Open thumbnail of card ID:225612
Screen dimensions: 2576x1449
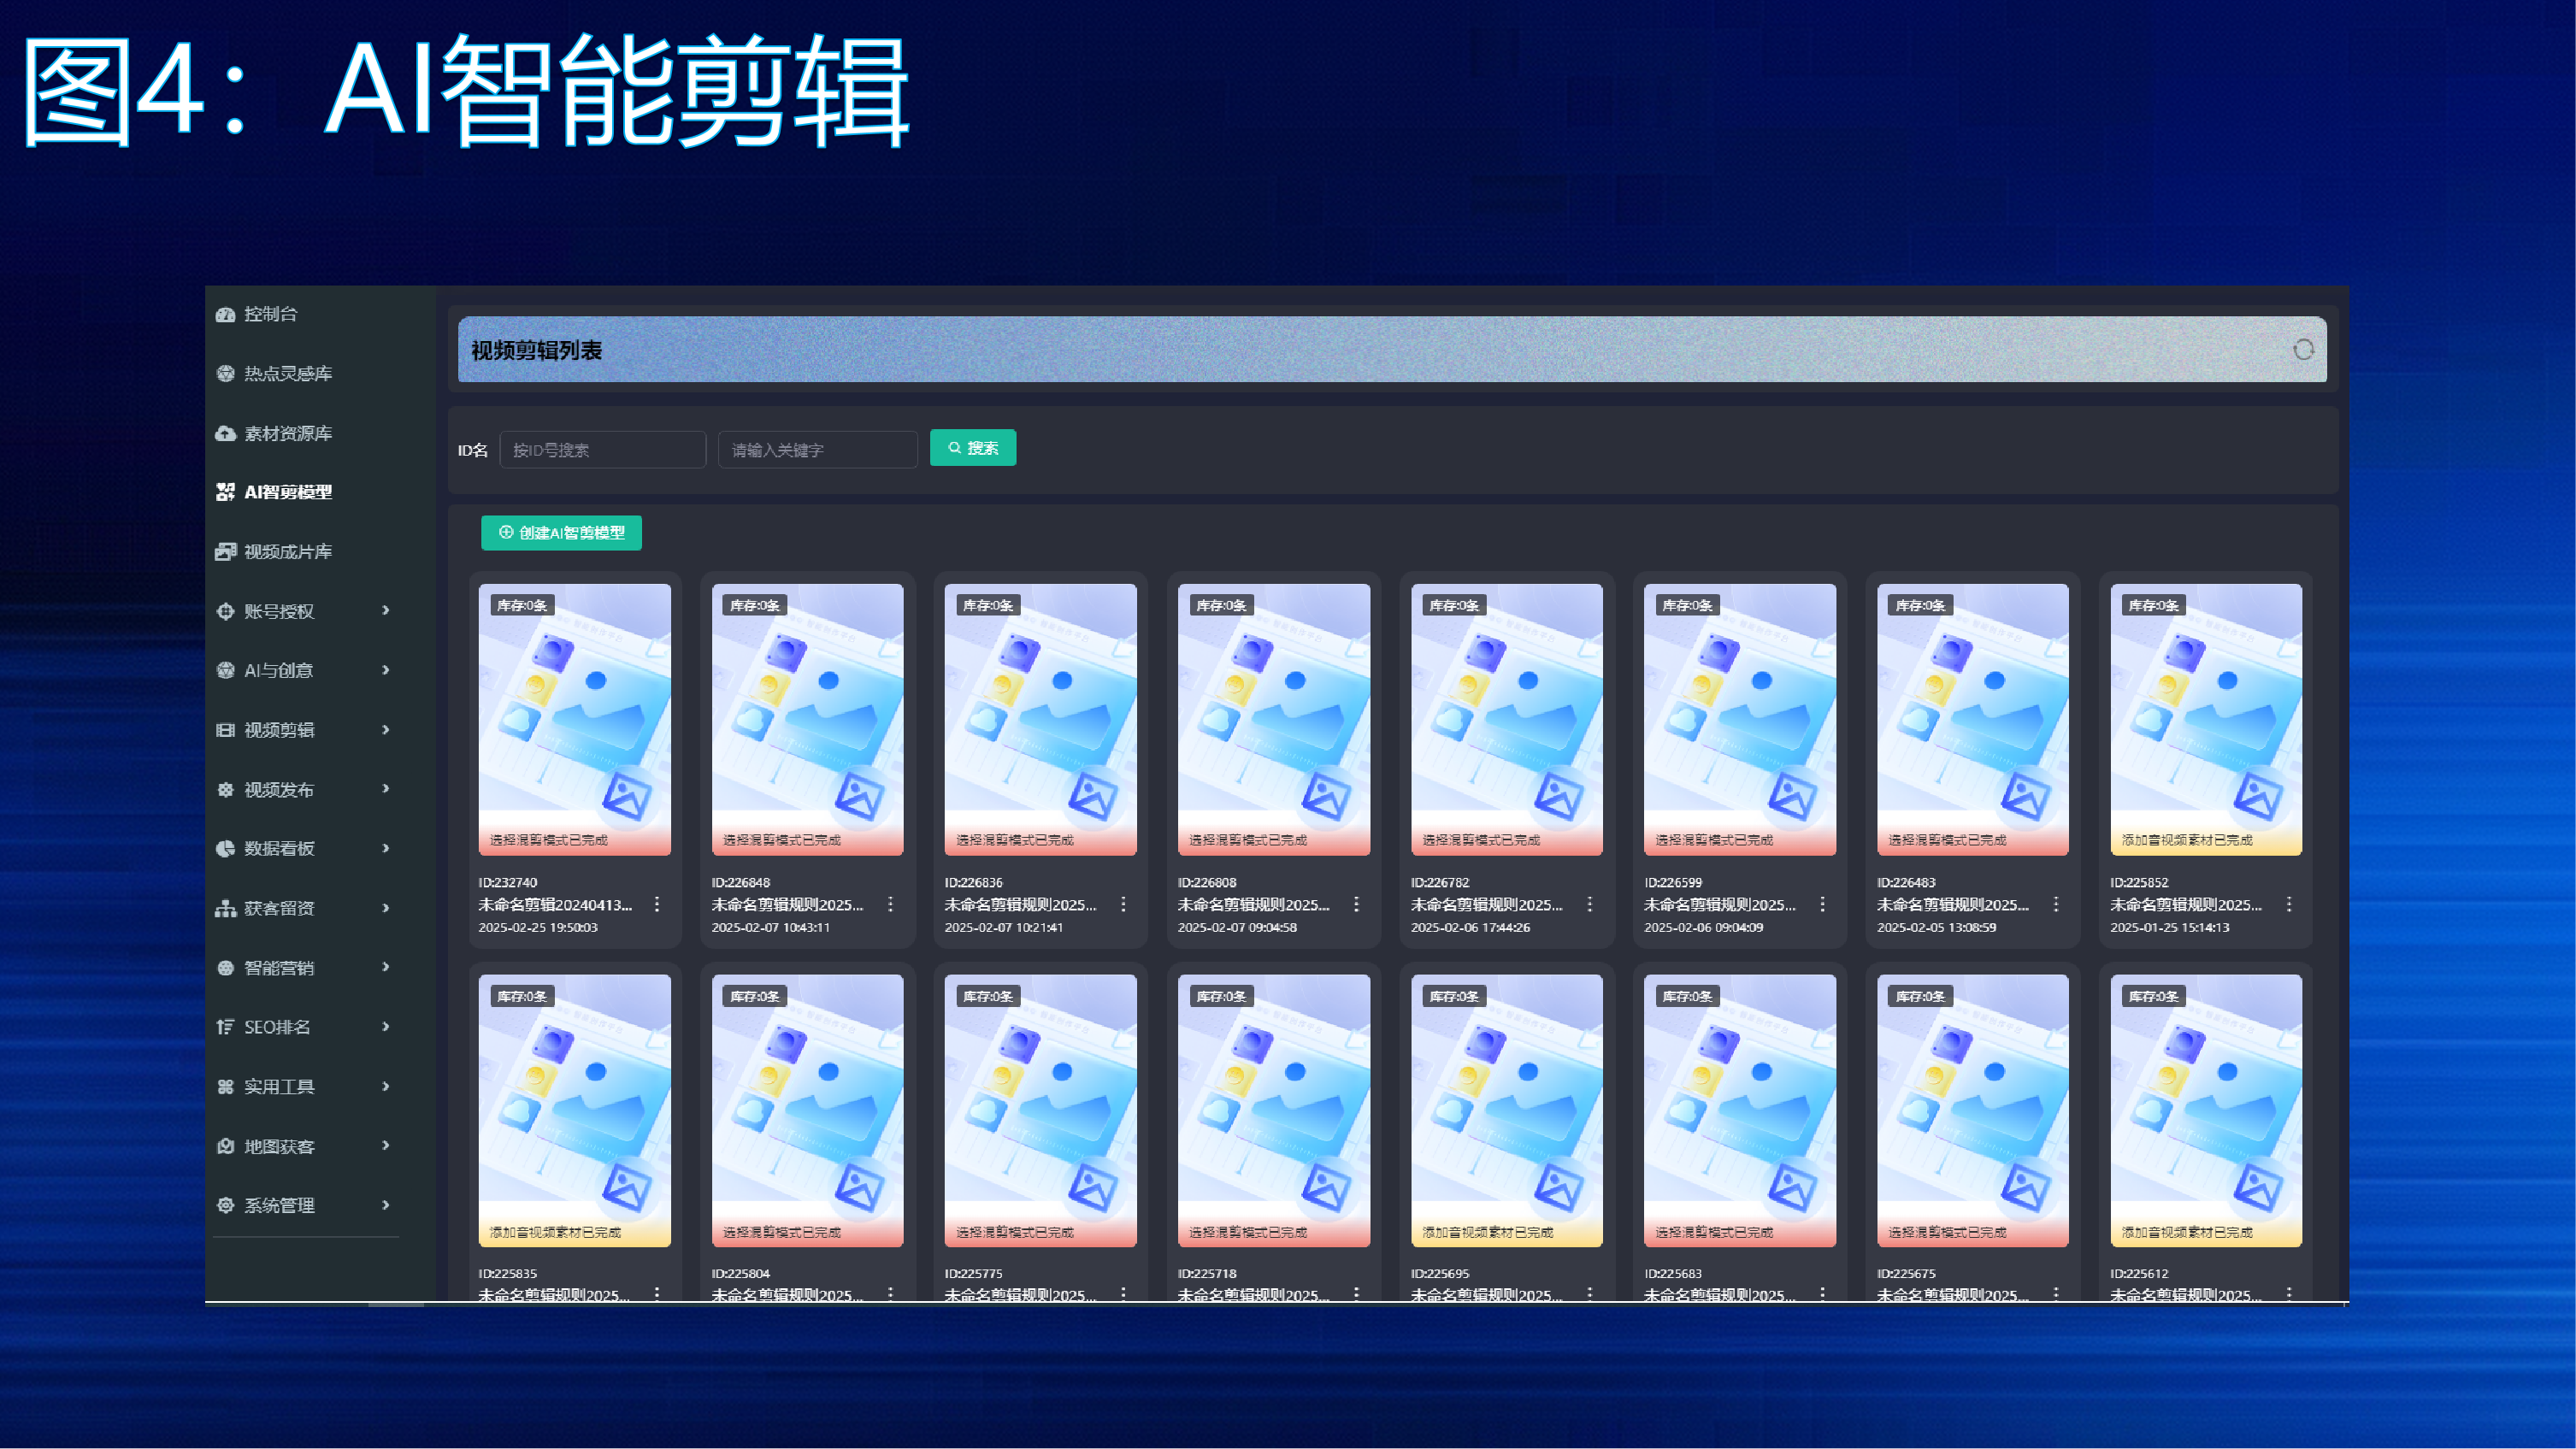click(2206, 1111)
